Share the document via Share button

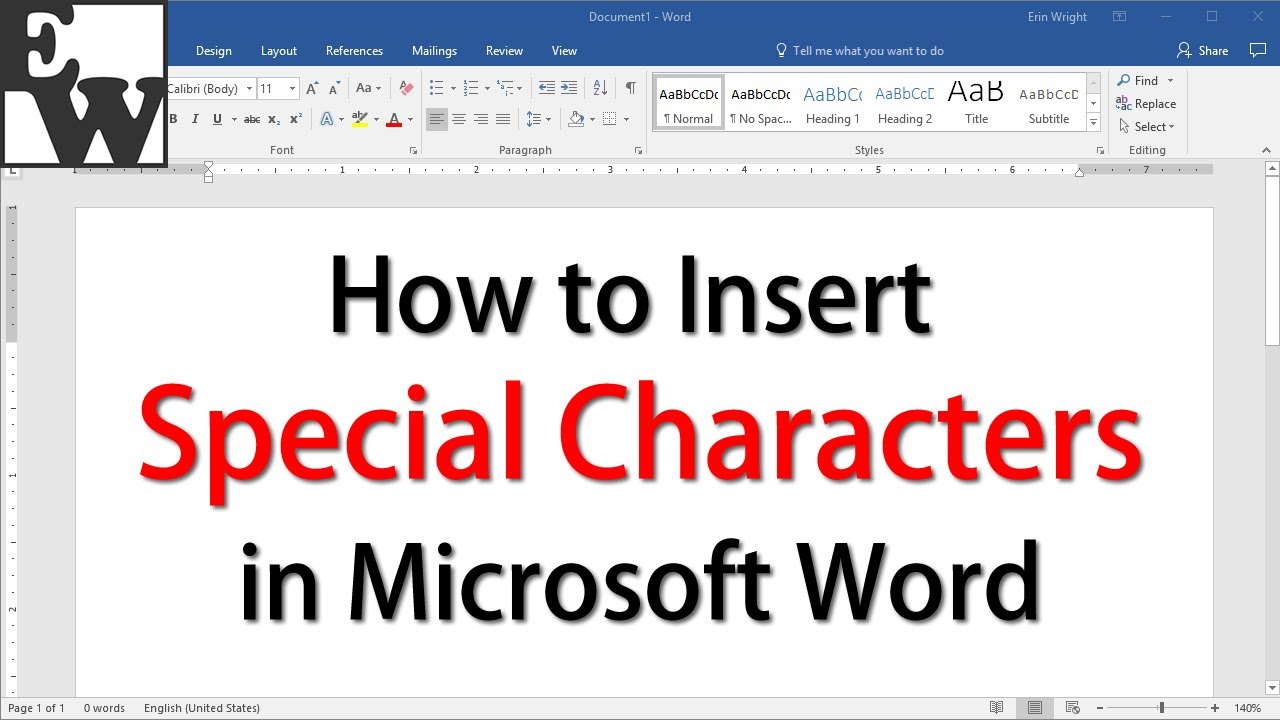(1203, 51)
